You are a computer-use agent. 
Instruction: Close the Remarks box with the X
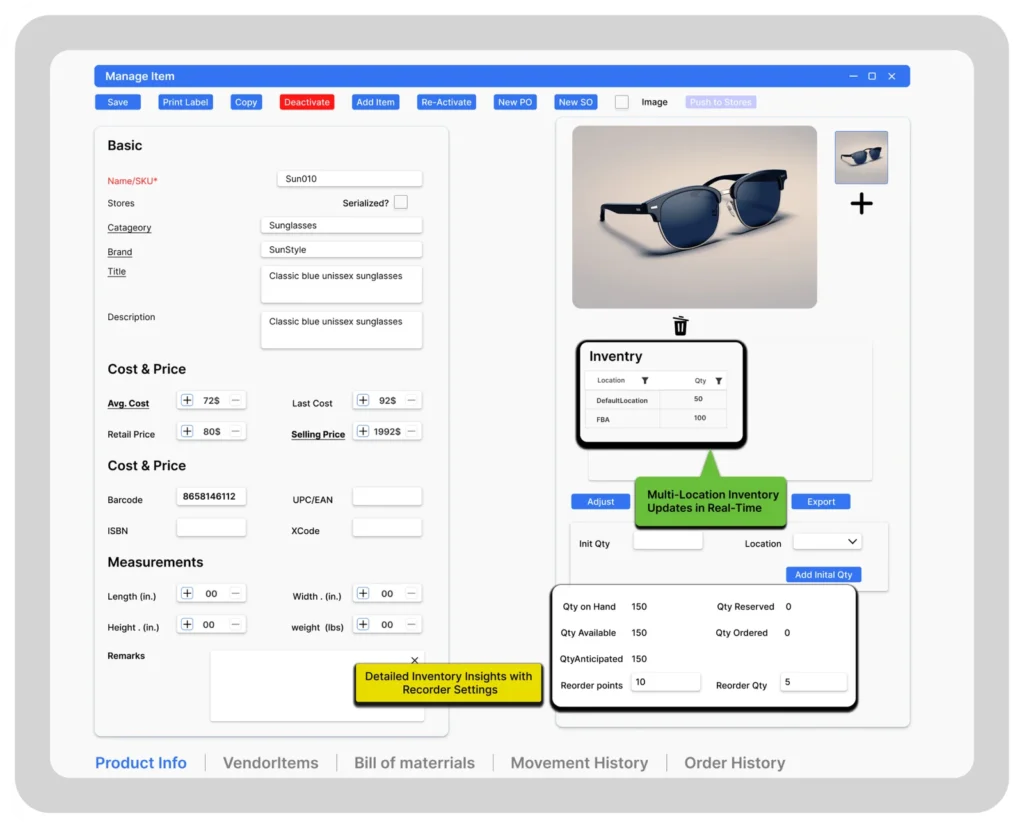(x=415, y=660)
